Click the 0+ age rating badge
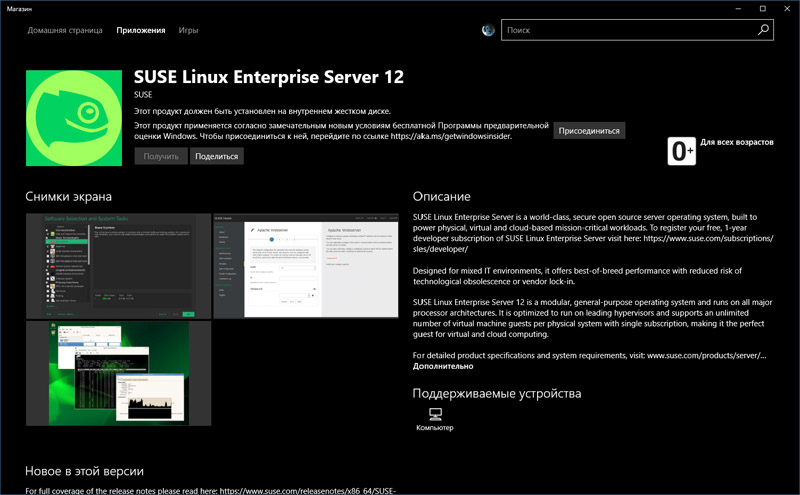This screenshot has width=800, height=495. point(682,151)
